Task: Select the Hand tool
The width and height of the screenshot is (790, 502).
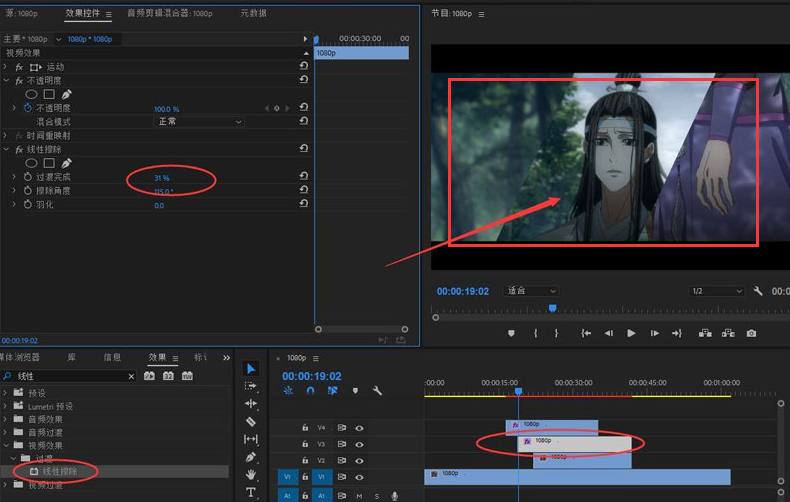Action: click(x=251, y=475)
